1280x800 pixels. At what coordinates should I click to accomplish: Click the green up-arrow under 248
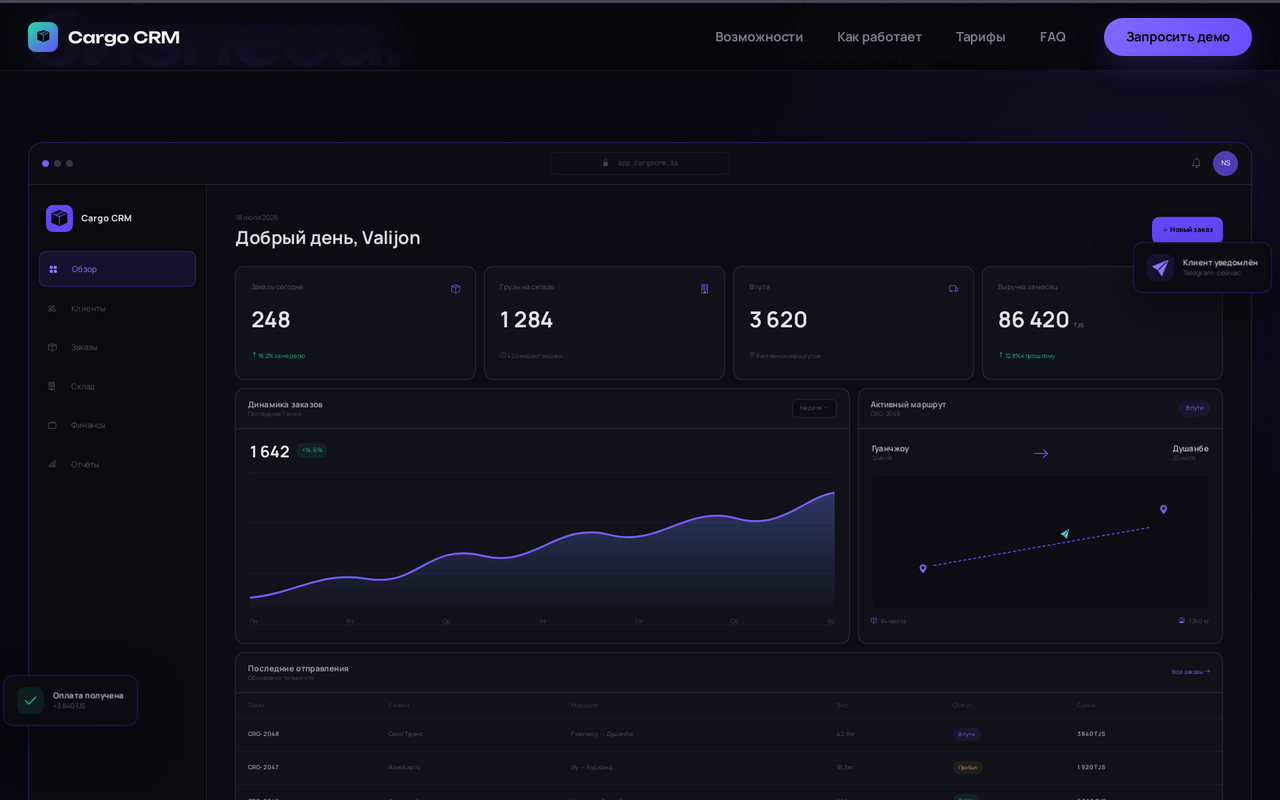(254, 355)
